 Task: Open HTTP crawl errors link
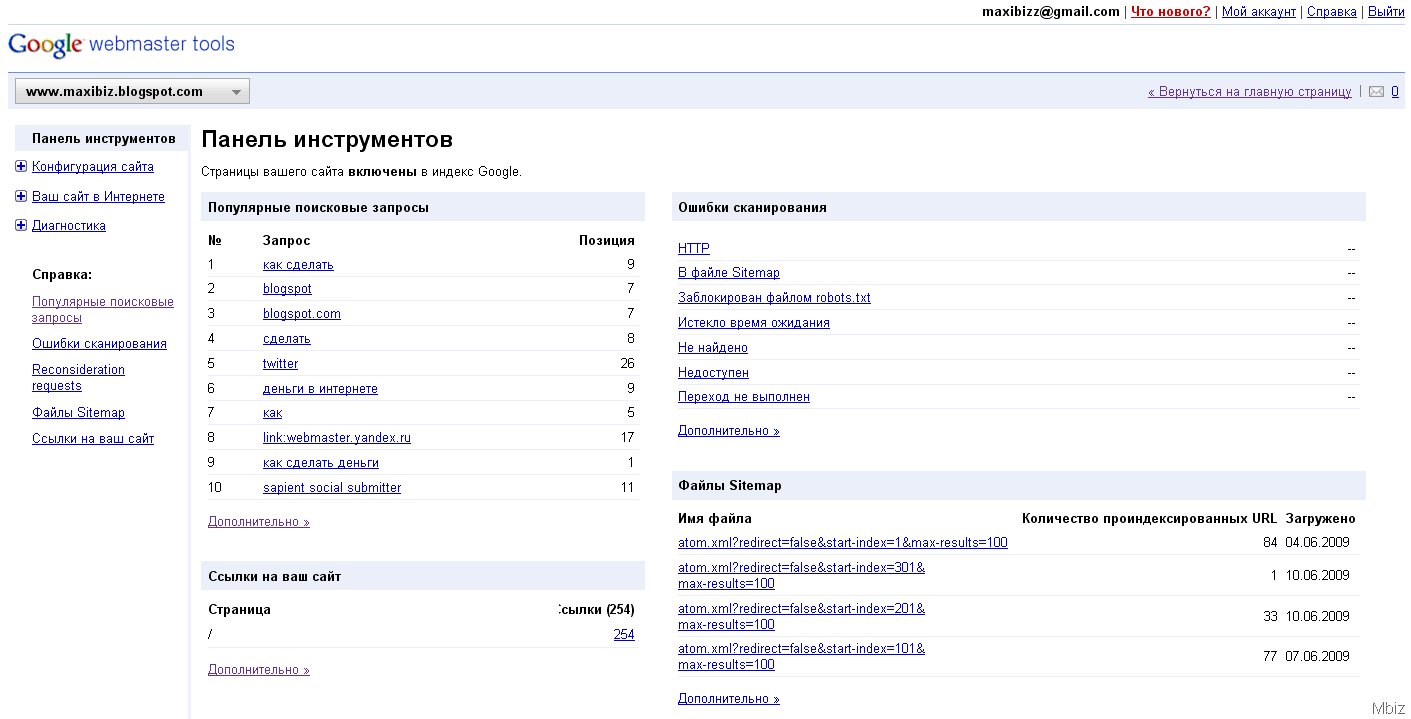click(x=694, y=249)
